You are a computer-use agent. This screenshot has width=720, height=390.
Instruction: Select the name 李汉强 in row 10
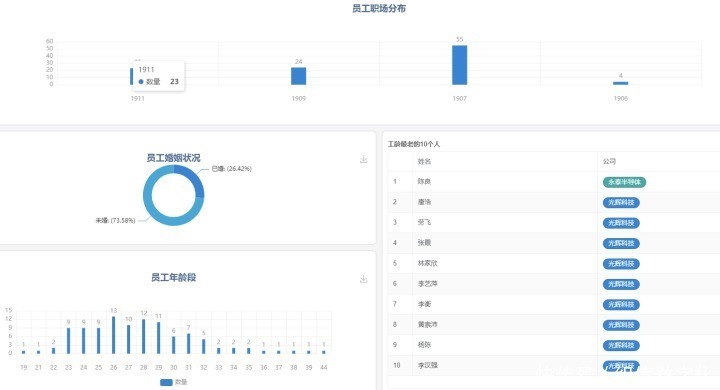pos(428,365)
